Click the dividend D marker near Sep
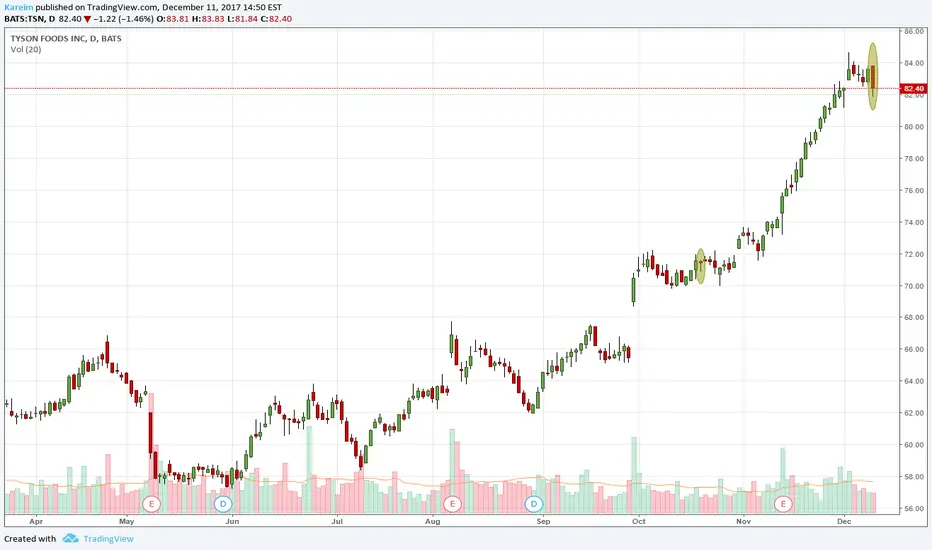The image size is (932, 550). [534, 504]
